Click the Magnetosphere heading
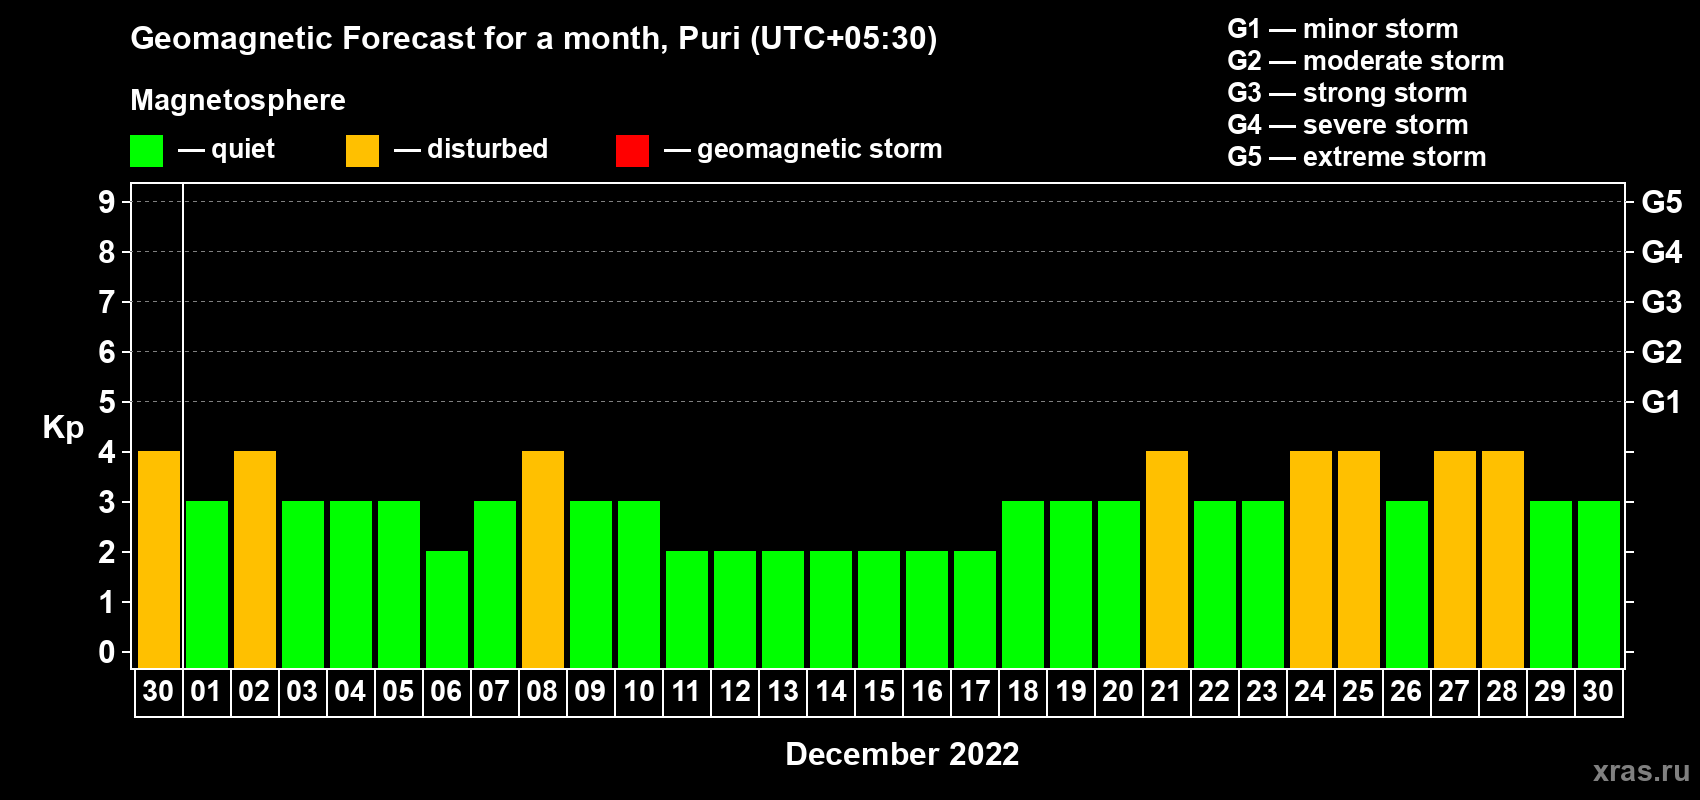The image size is (1700, 800). (x=238, y=100)
